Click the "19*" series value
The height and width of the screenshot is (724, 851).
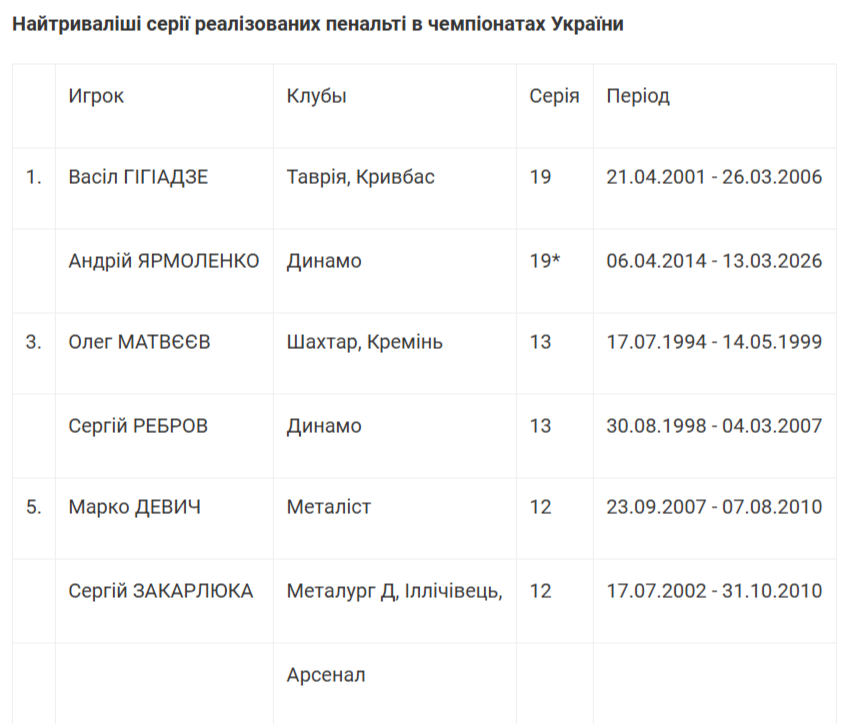click(544, 261)
